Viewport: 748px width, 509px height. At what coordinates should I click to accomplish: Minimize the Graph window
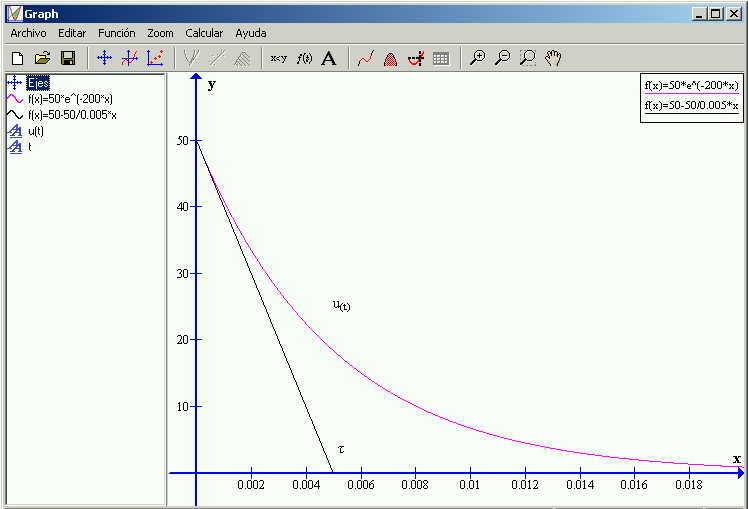[x=699, y=14]
